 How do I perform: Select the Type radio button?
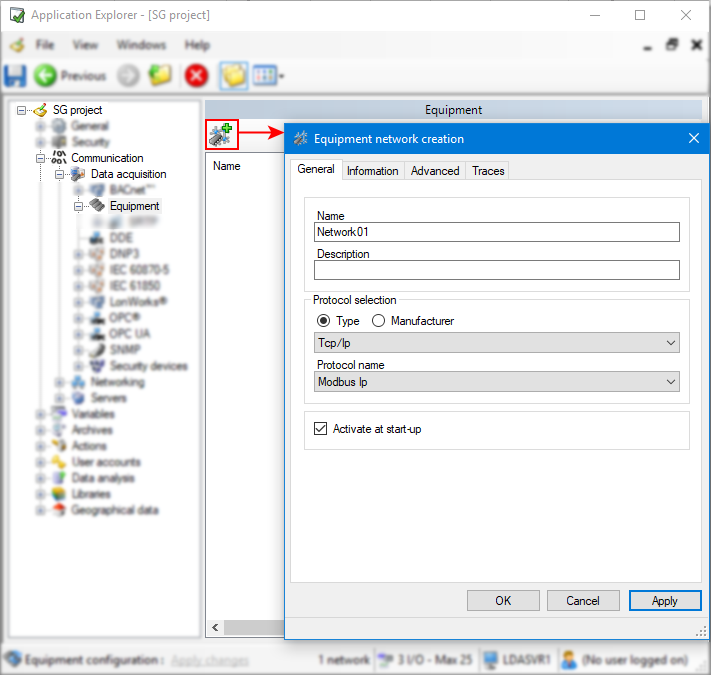[323, 321]
